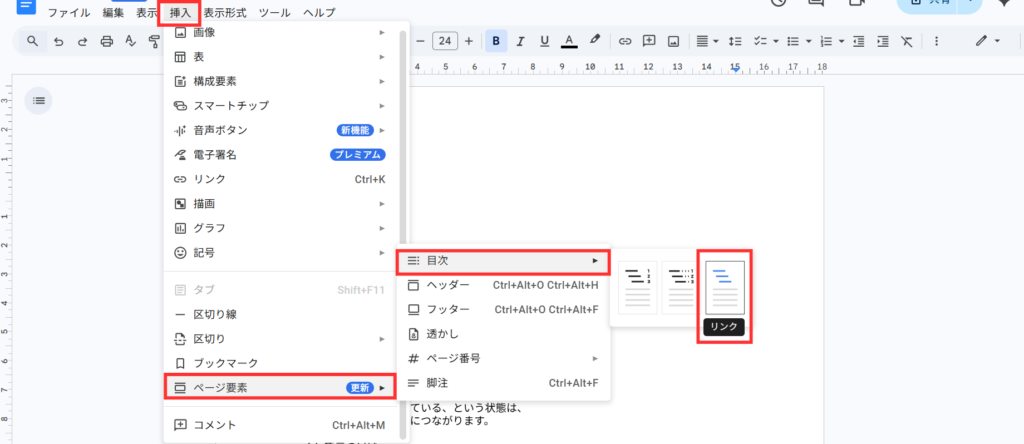Click the clear formatting icon
This screenshot has width=1024, height=444.
[906, 41]
